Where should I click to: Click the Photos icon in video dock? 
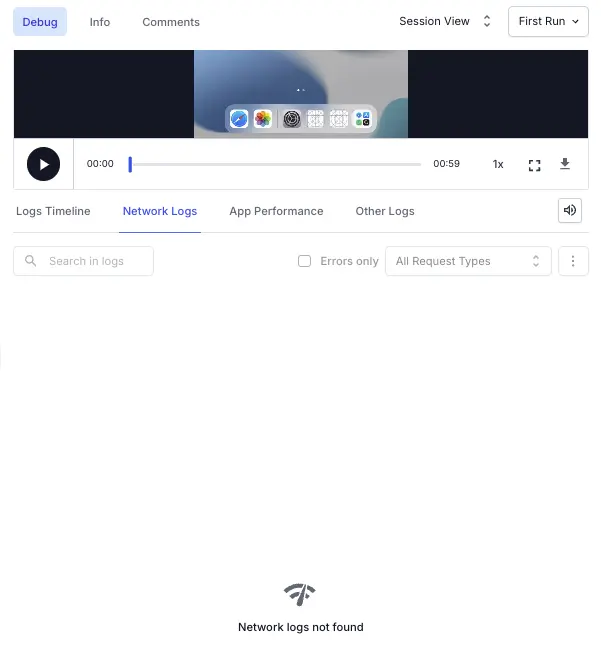pos(263,119)
